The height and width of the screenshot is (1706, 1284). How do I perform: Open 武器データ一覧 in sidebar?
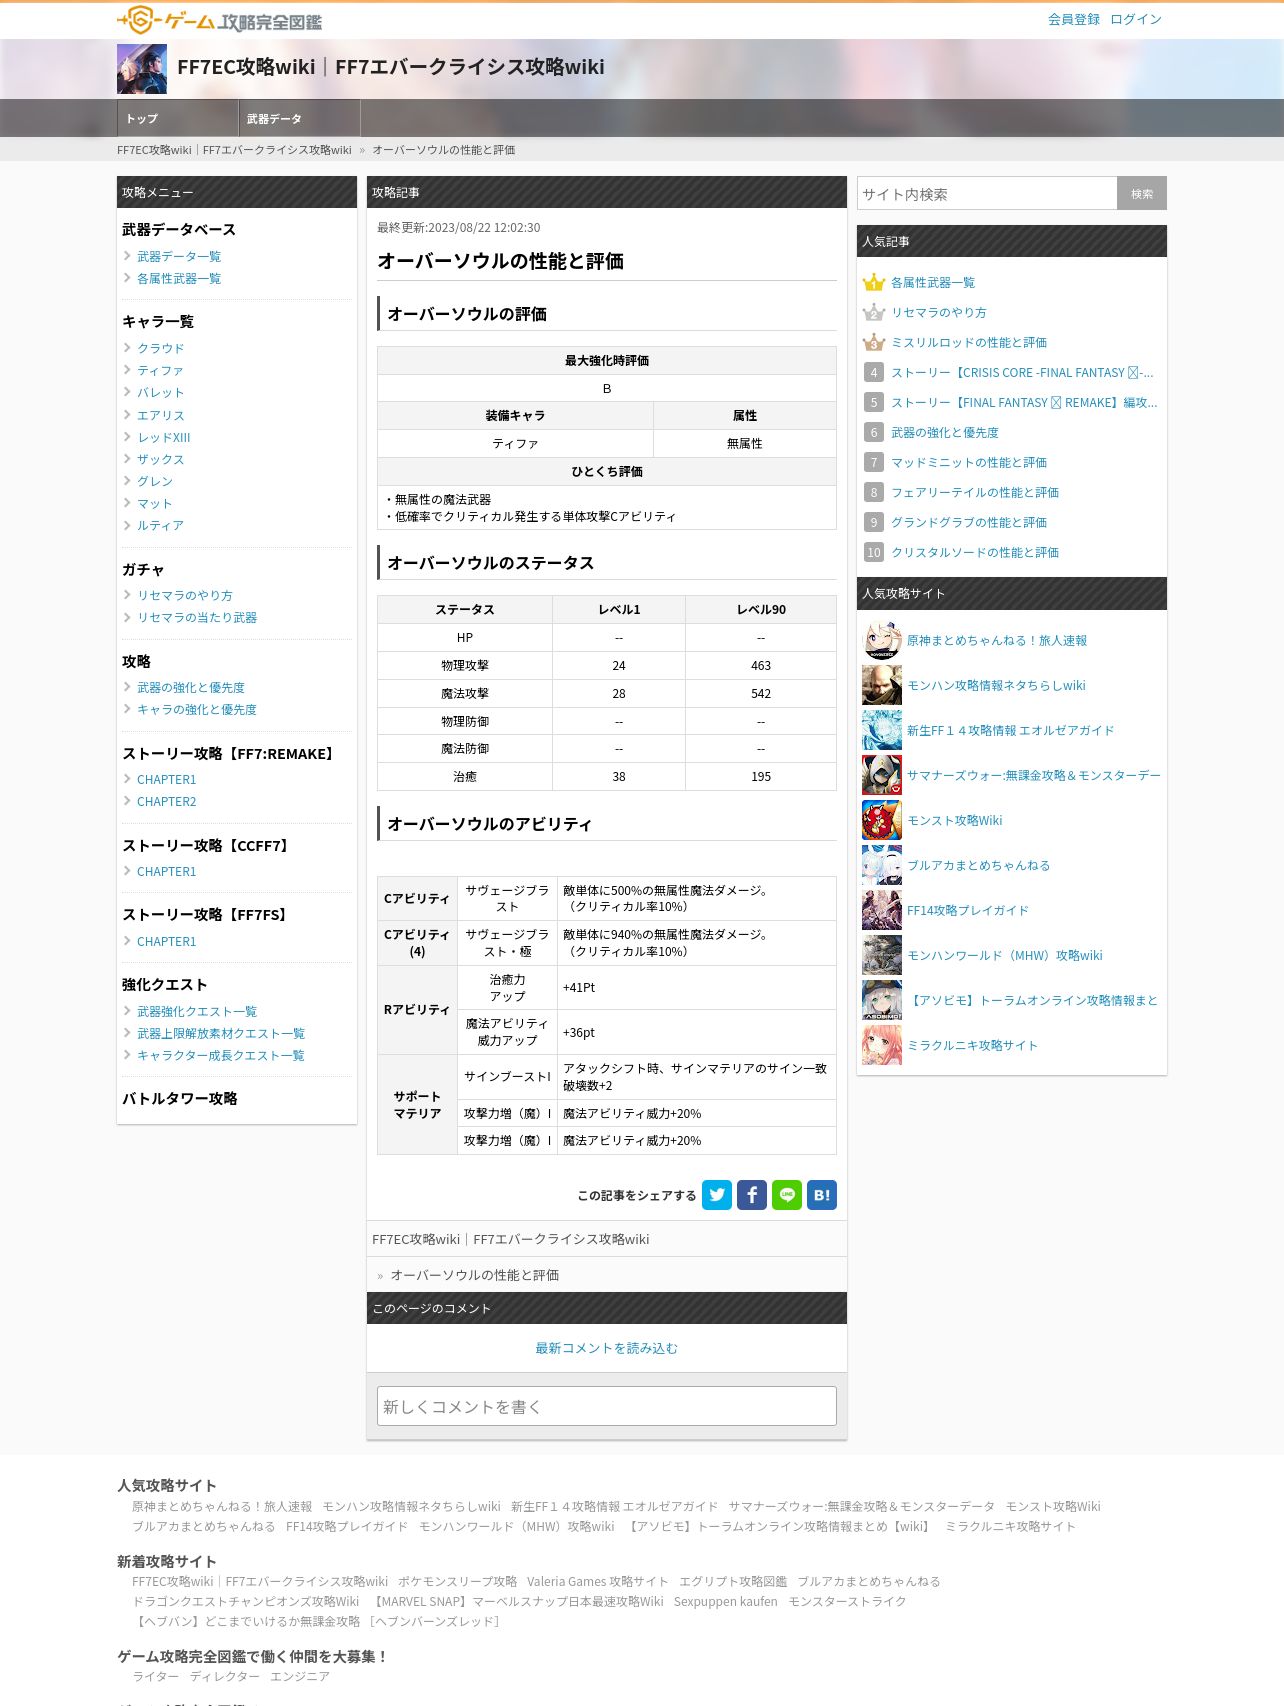coord(179,256)
